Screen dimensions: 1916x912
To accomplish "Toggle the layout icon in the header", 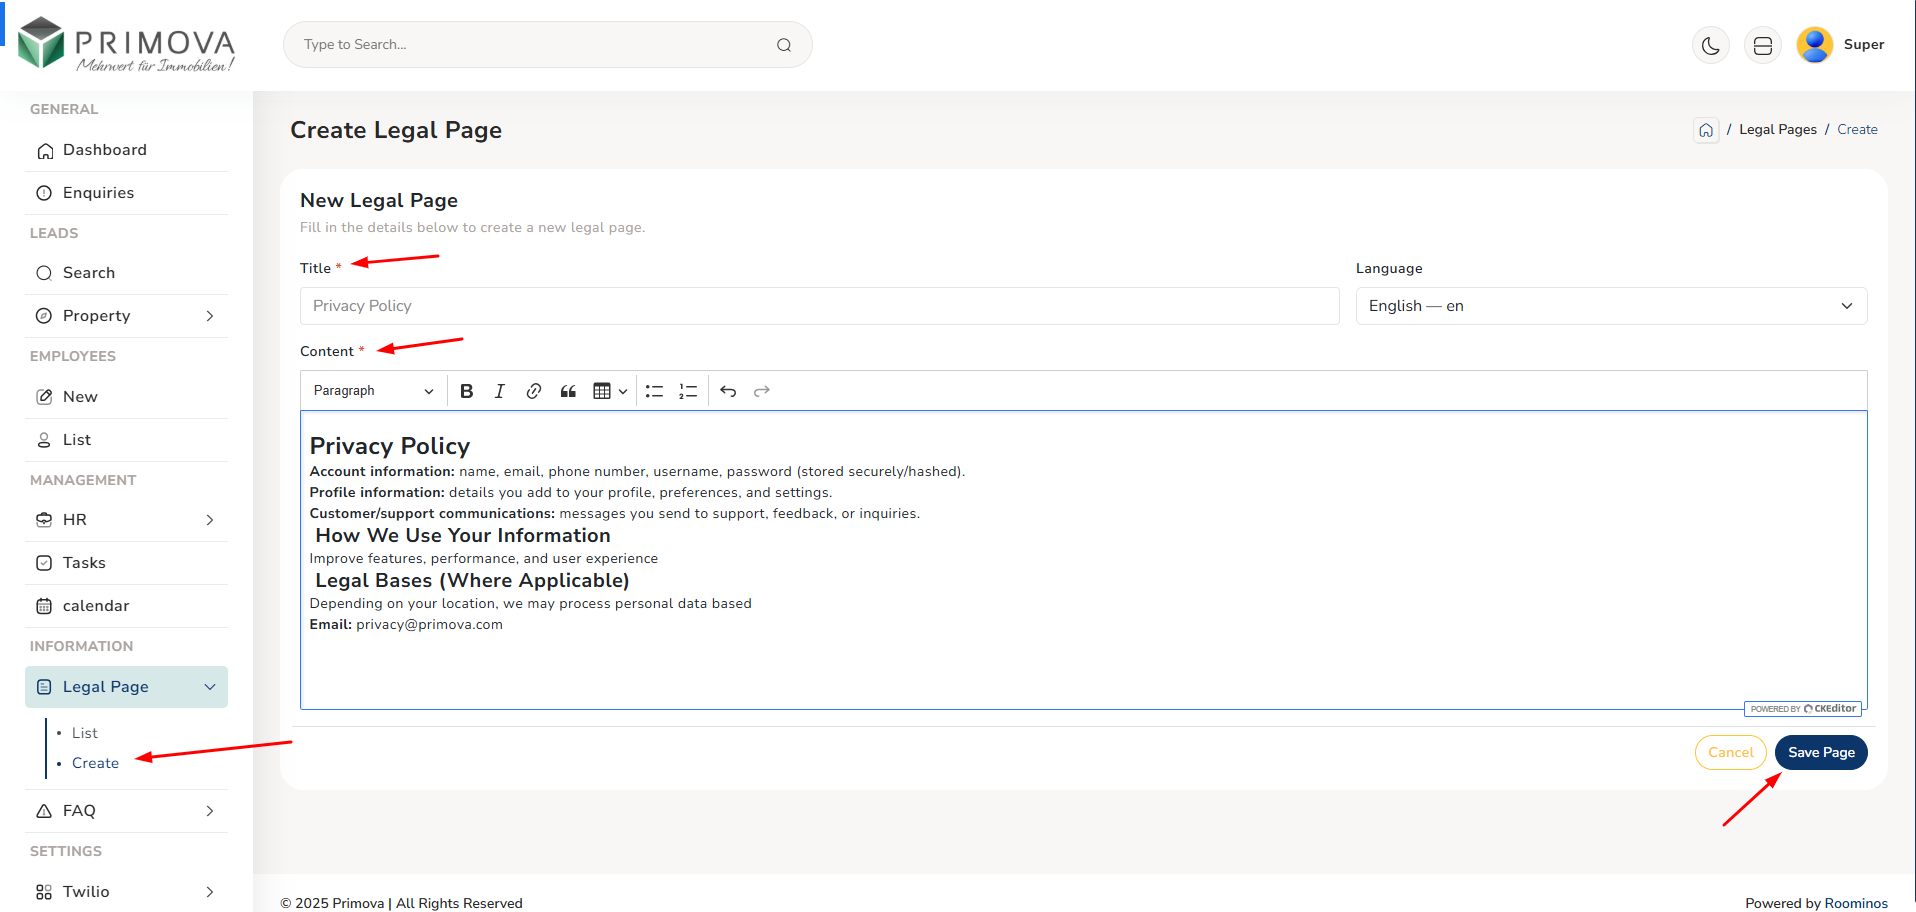I will point(1763,45).
